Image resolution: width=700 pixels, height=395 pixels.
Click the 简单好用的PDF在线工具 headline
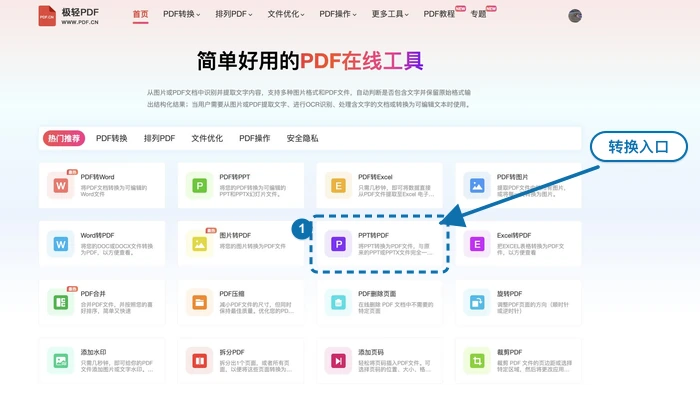tap(310, 61)
